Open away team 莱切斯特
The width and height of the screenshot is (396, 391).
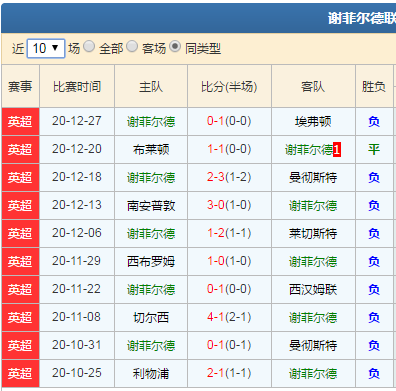pos(313,234)
